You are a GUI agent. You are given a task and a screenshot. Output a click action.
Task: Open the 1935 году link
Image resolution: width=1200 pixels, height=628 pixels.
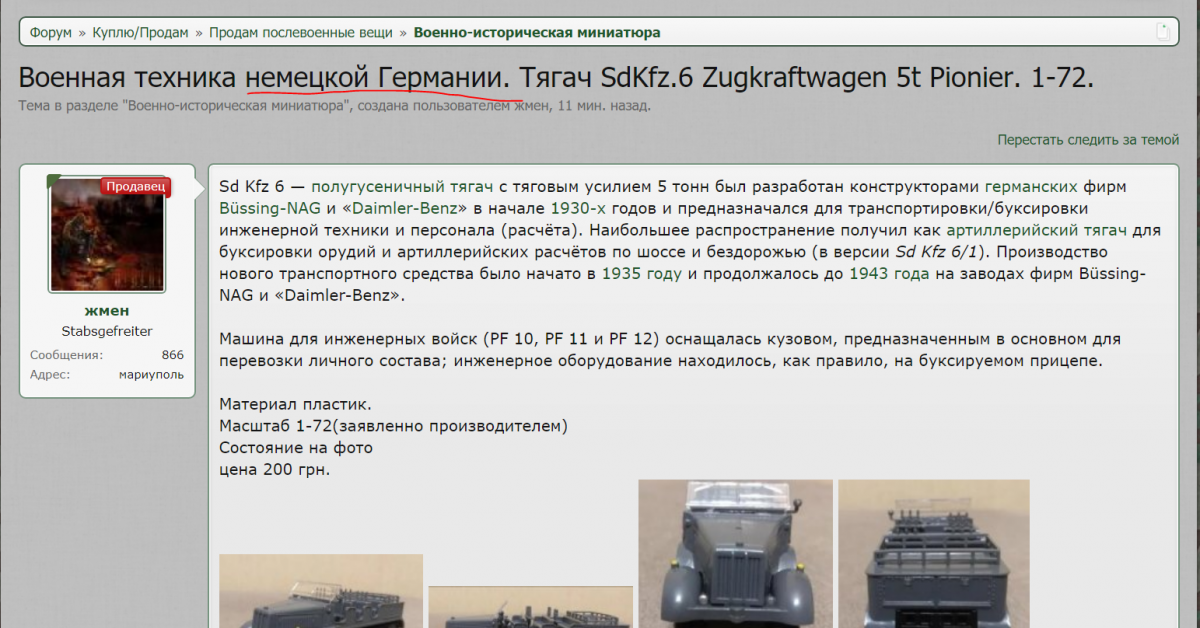(641, 274)
